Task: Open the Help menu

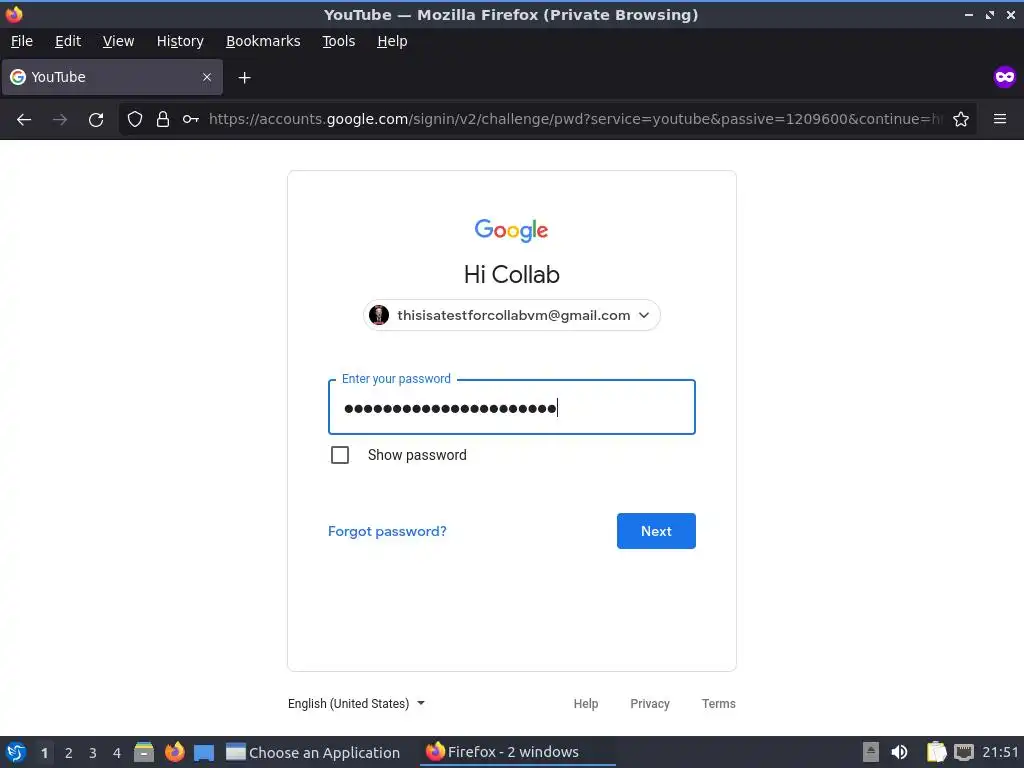Action: point(392,41)
